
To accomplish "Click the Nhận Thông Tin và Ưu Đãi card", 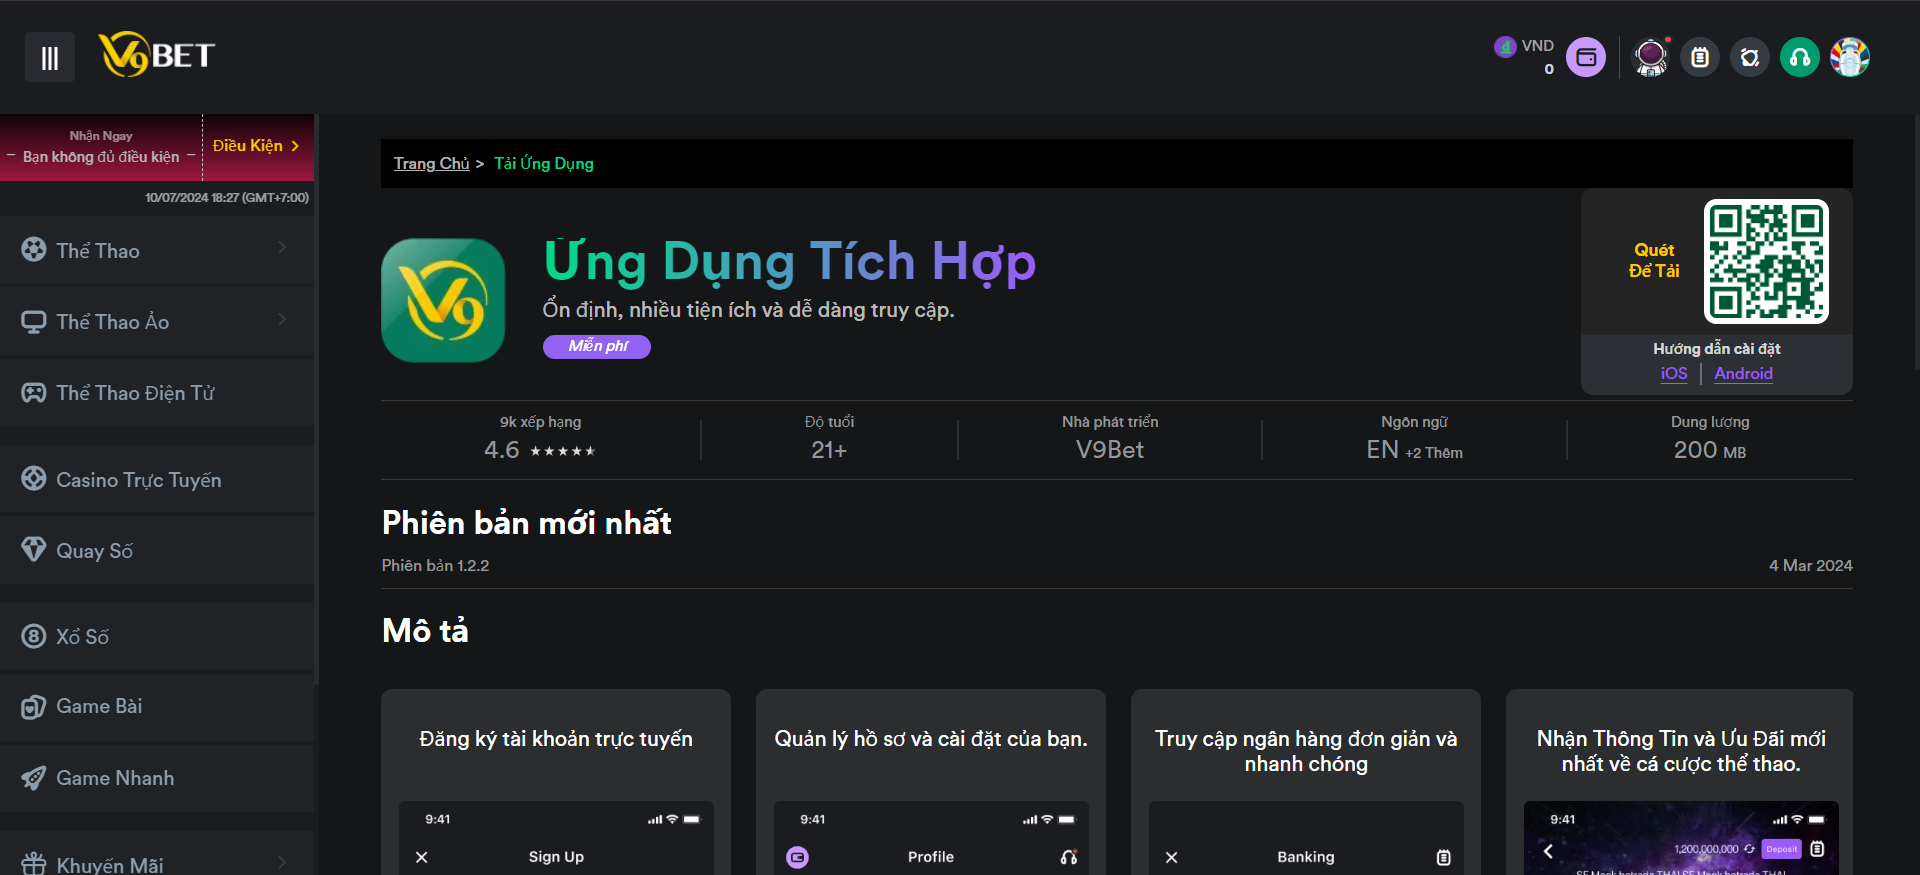I will tap(1680, 782).
